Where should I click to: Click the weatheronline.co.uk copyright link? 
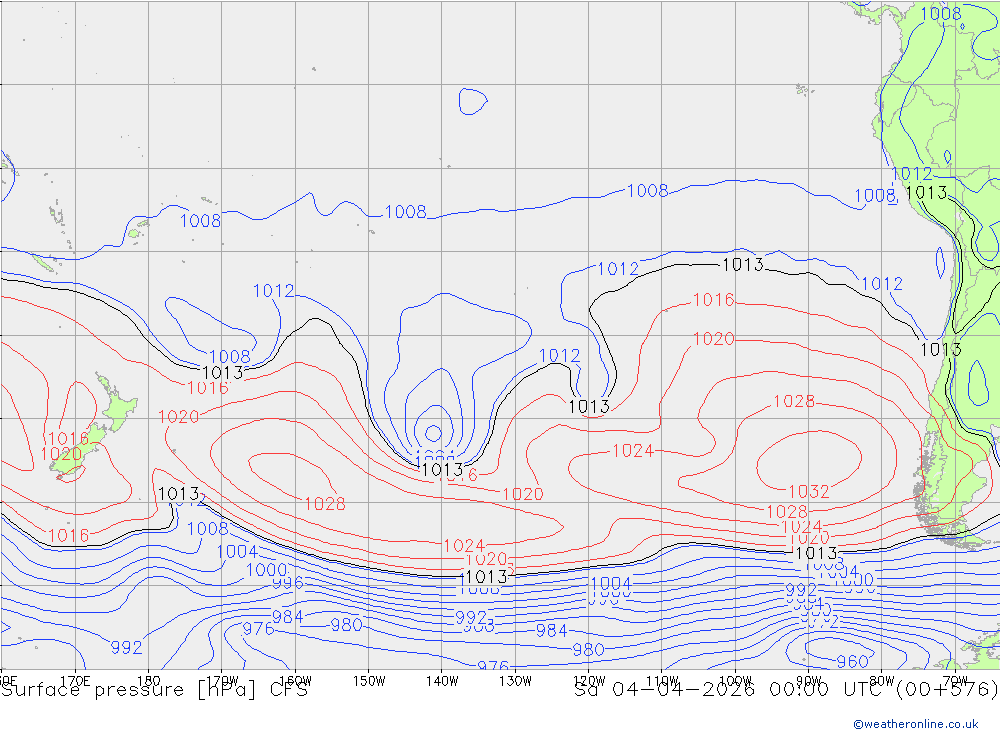tap(916, 724)
